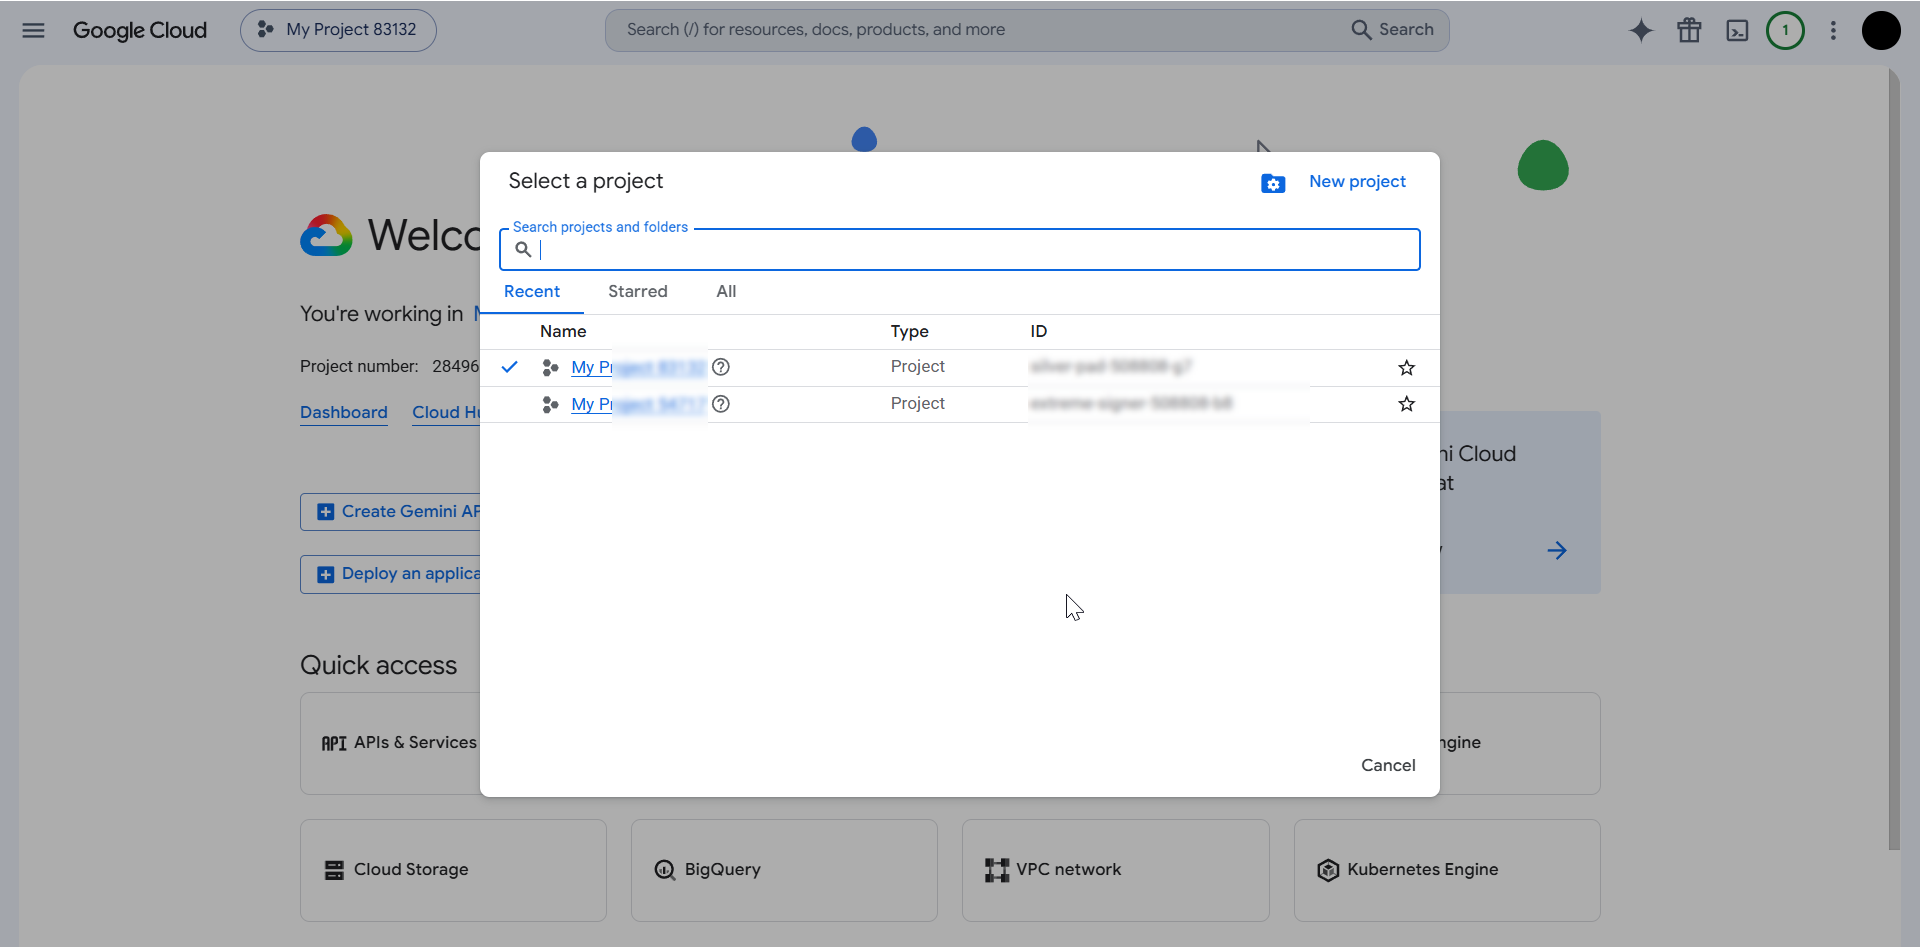Click the Project type cell in second row

pyautogui.click(x=918, y=403)
